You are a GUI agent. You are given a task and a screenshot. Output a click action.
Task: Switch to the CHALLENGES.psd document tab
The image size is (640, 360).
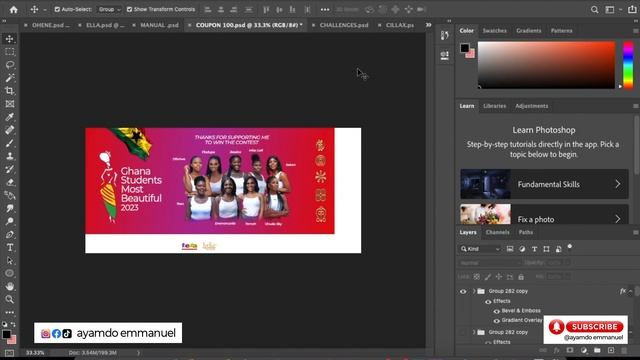pos(344,25)
